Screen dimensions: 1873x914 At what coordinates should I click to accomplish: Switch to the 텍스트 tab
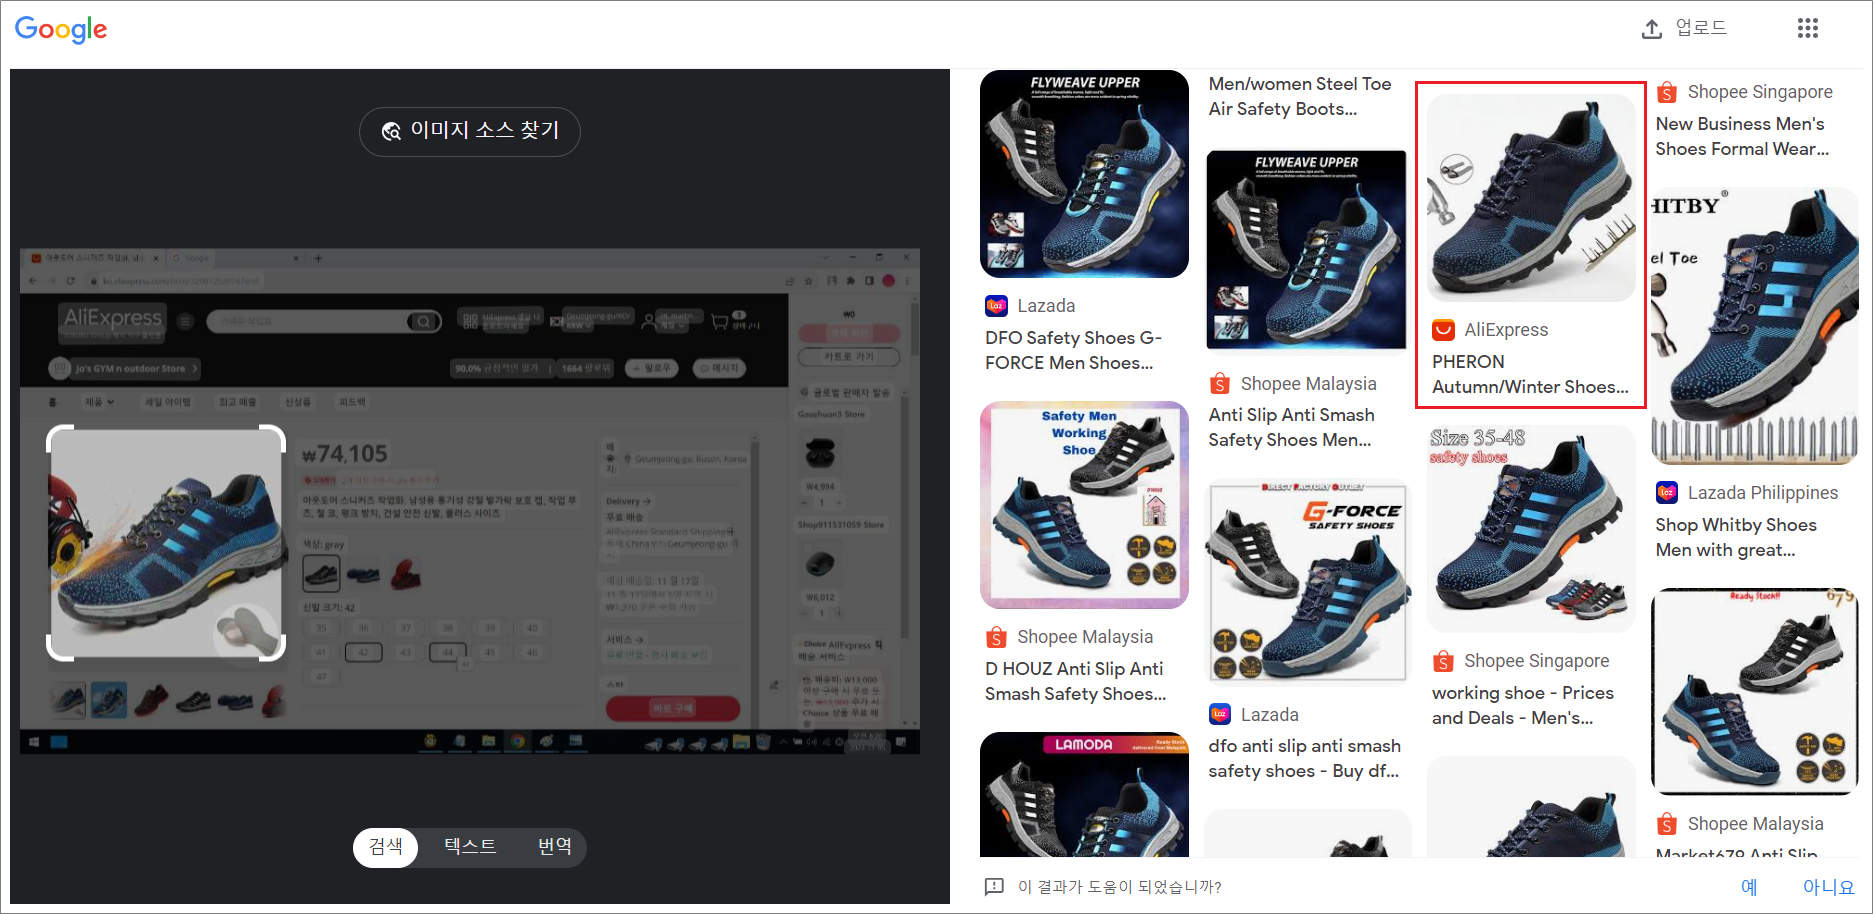click(x=470, y=847)
